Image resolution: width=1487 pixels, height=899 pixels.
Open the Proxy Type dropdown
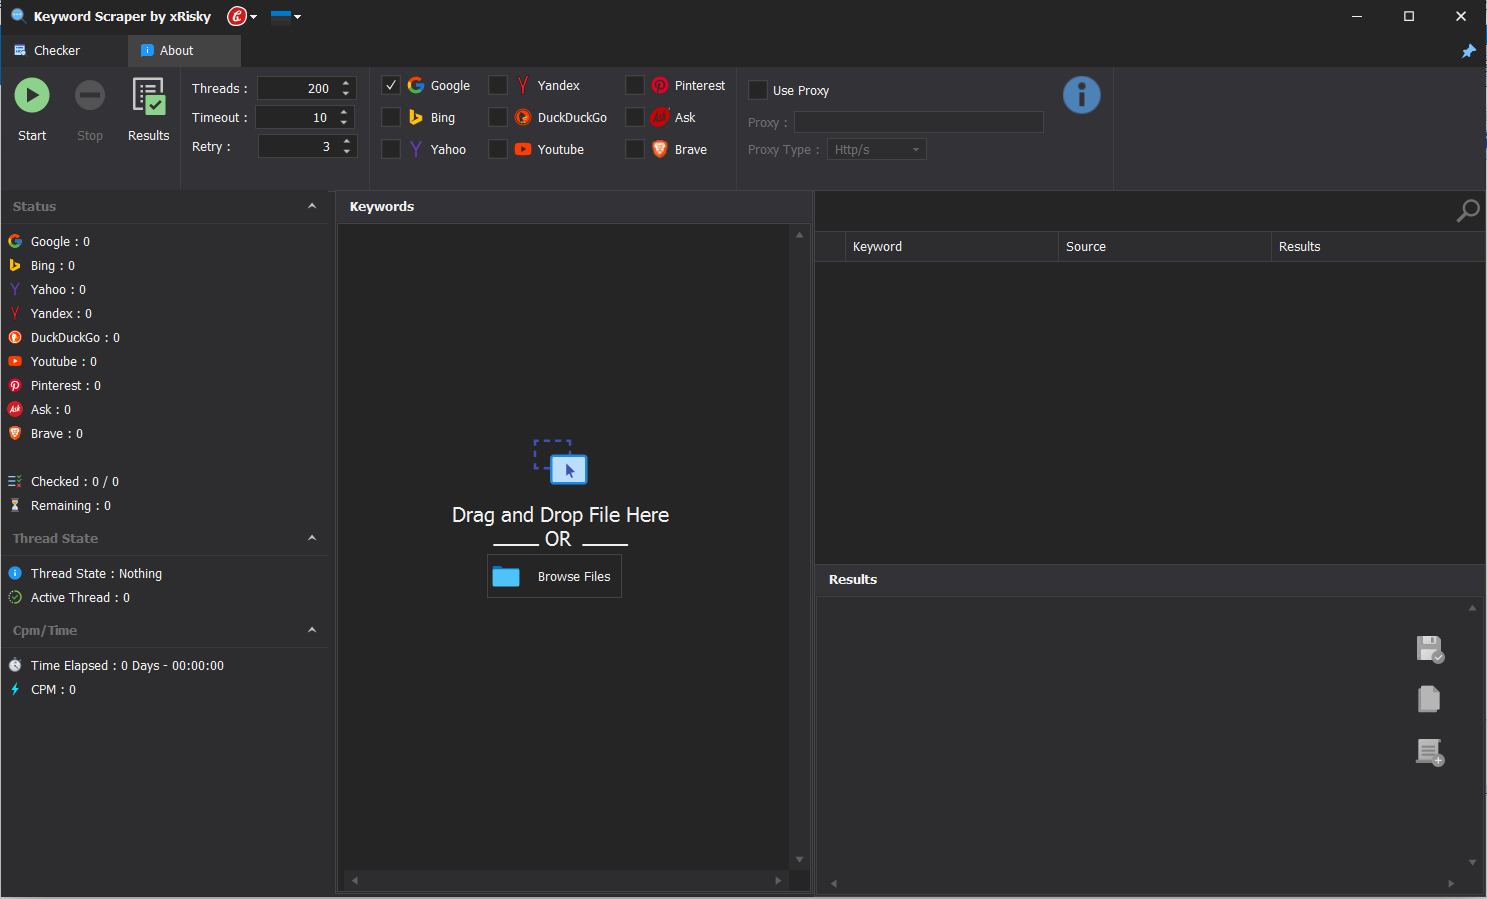click(876, 150)
